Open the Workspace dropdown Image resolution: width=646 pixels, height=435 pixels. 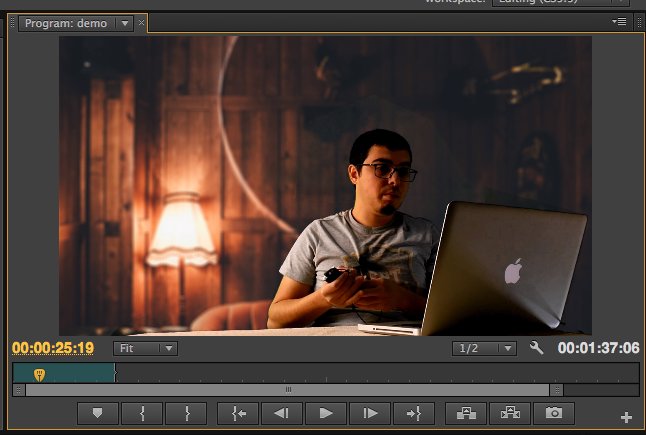click(561, 2)
